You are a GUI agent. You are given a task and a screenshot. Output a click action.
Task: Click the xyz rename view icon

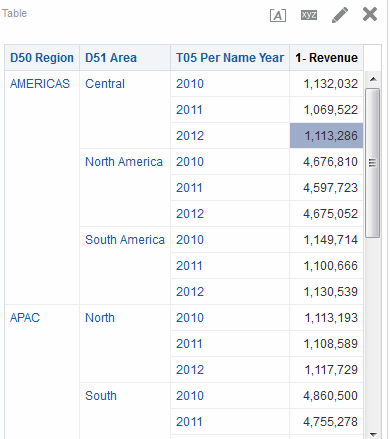[309, 15]
